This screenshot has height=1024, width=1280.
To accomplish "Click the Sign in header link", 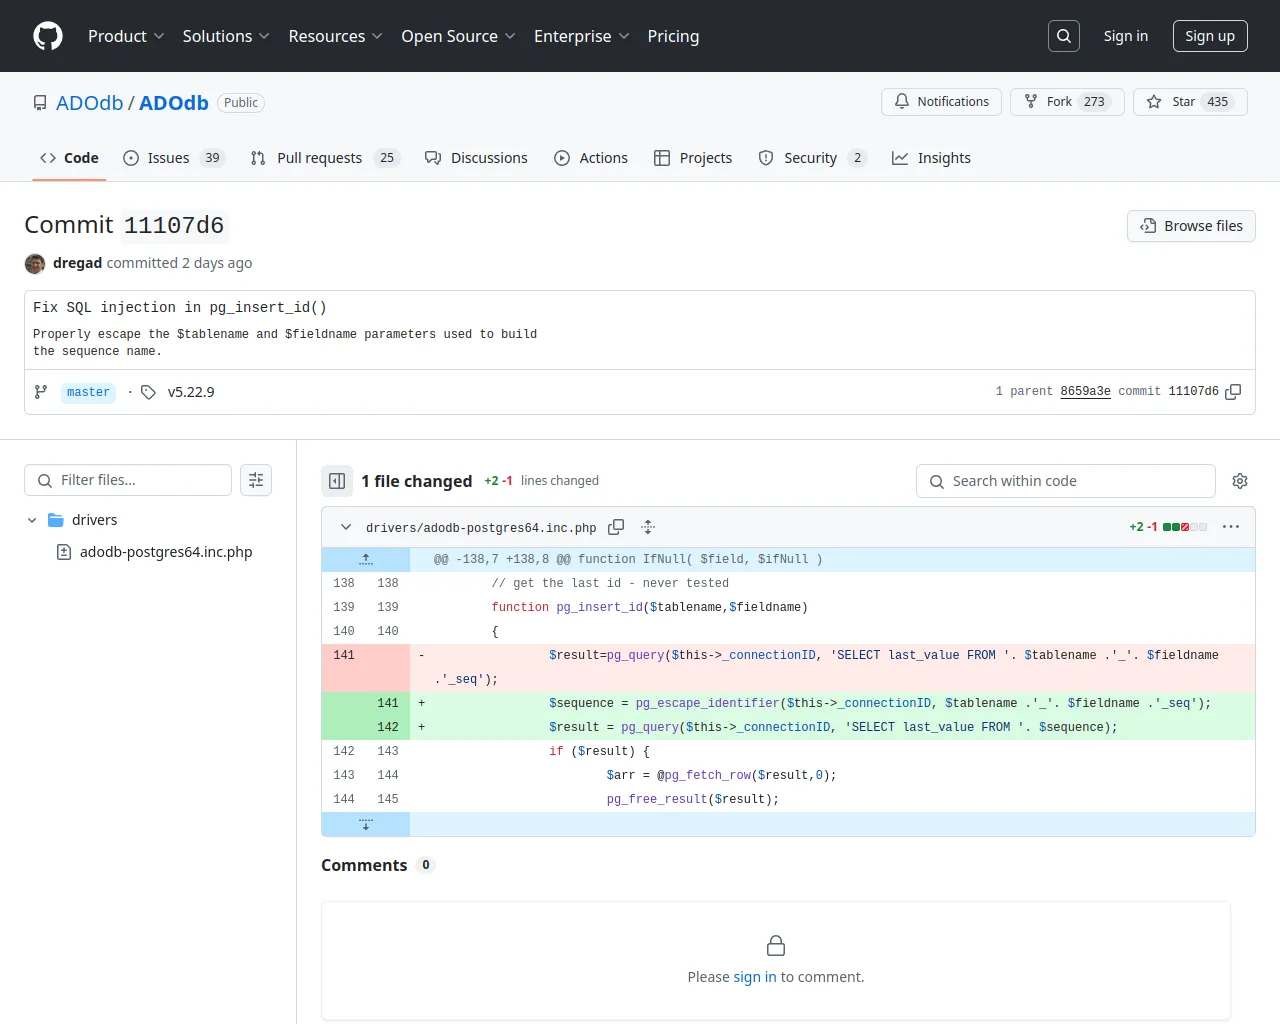I will coord(1126,36).
